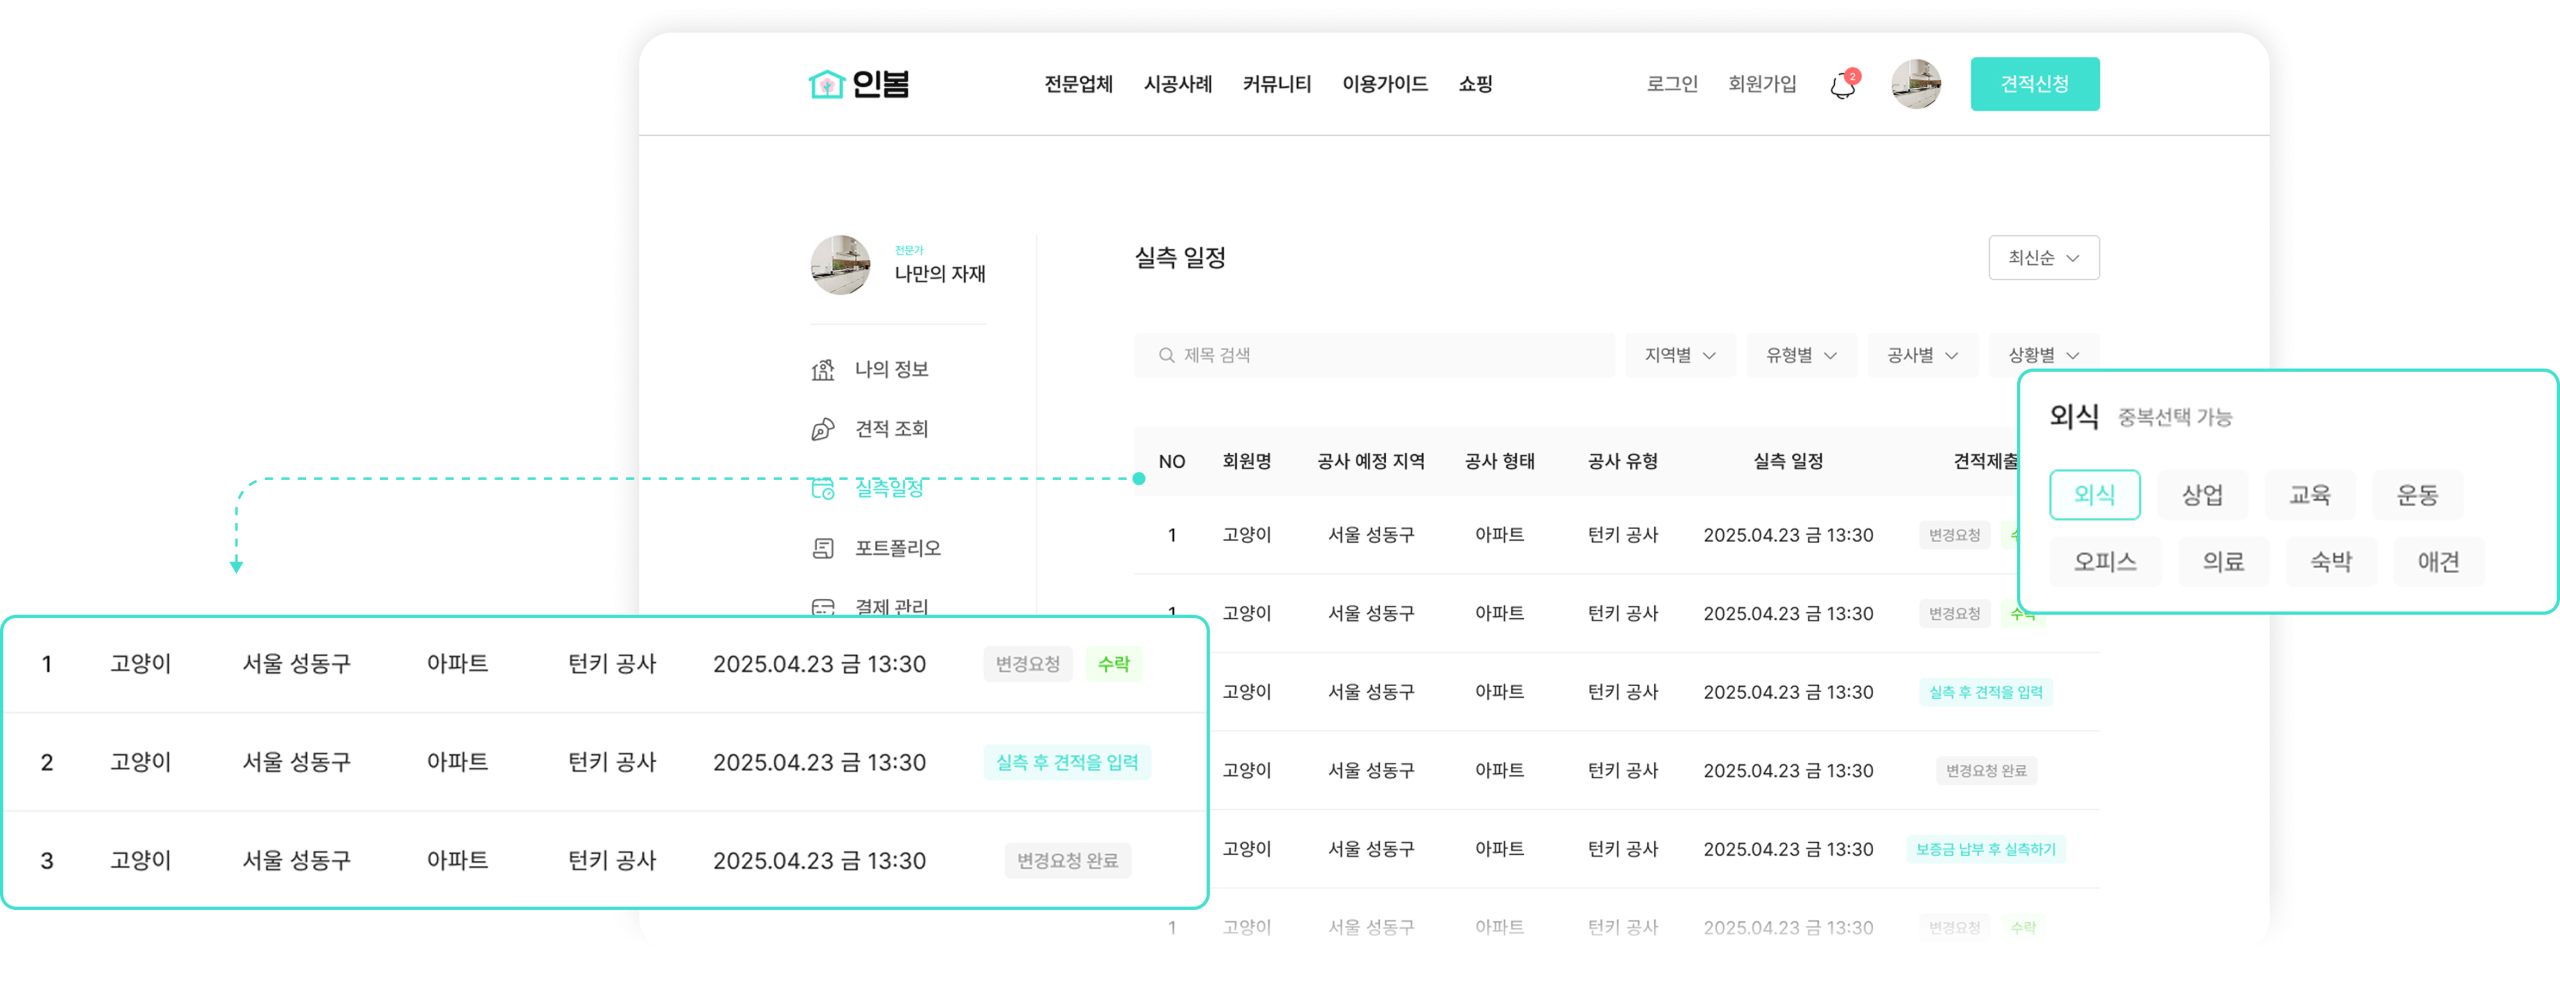This screenshot has width=2560, height=998.
Task: Click the 인봄 house logo icon
Action: [826, 85]
